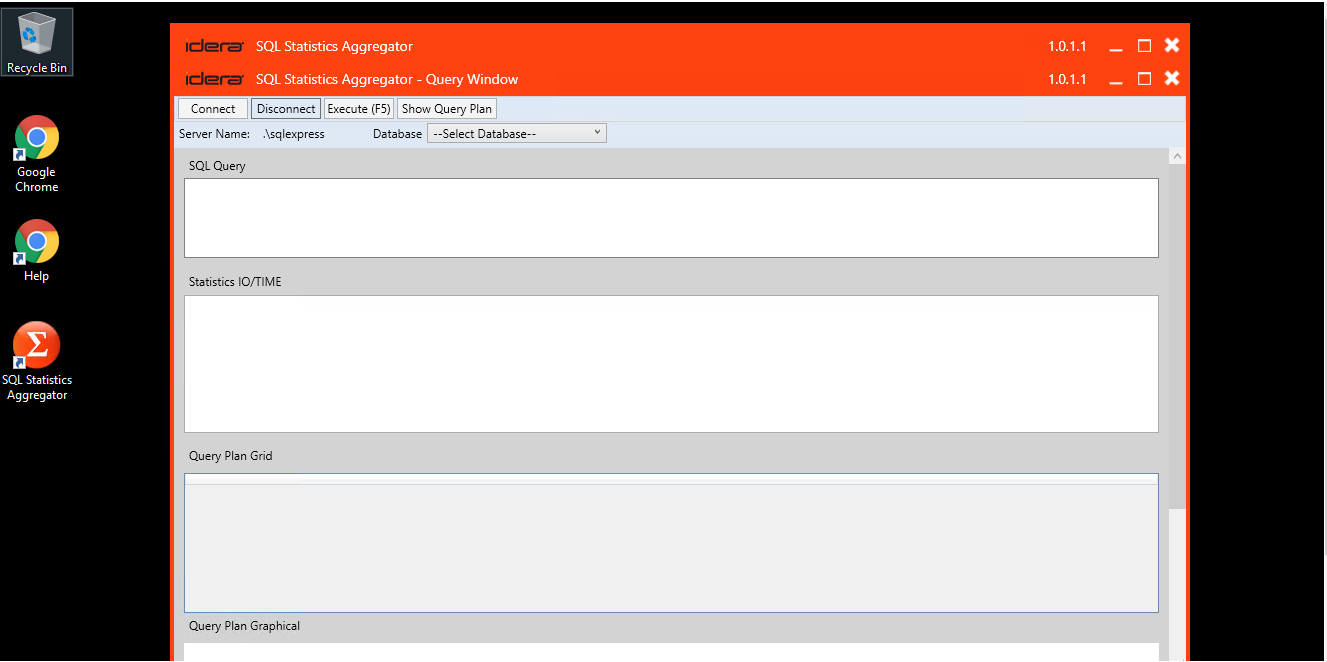Click inside the Statistics IO/TIME output box

click(671, 364)
